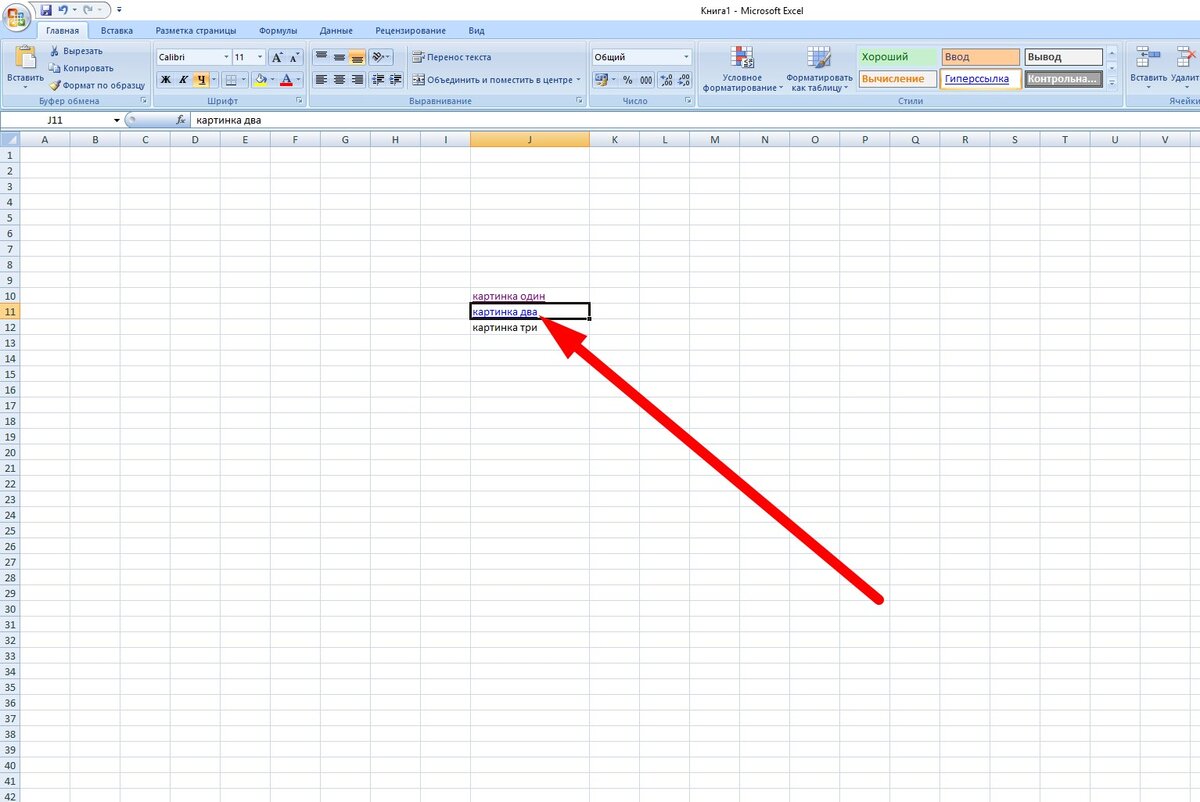Image resolution: width=1200 pixels, height=802 pixels.
Task: Open Число dialog launcher
Action: pos(686,101)
